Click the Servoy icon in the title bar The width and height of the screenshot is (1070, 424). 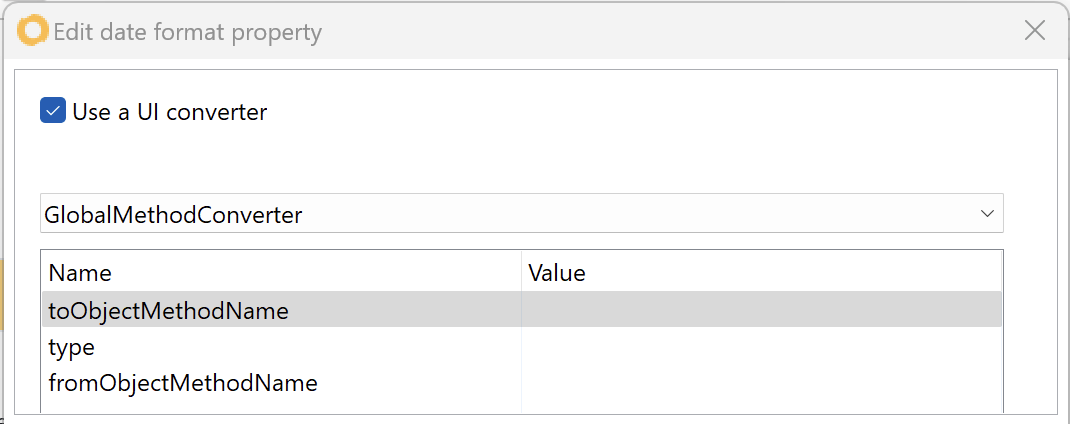(x=33, y=31)
